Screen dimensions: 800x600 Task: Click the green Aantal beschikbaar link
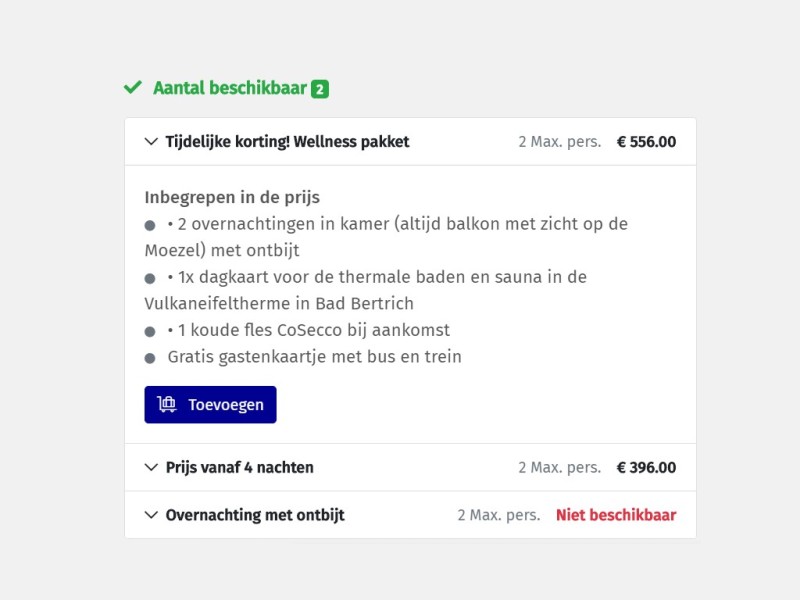(228, 88)
